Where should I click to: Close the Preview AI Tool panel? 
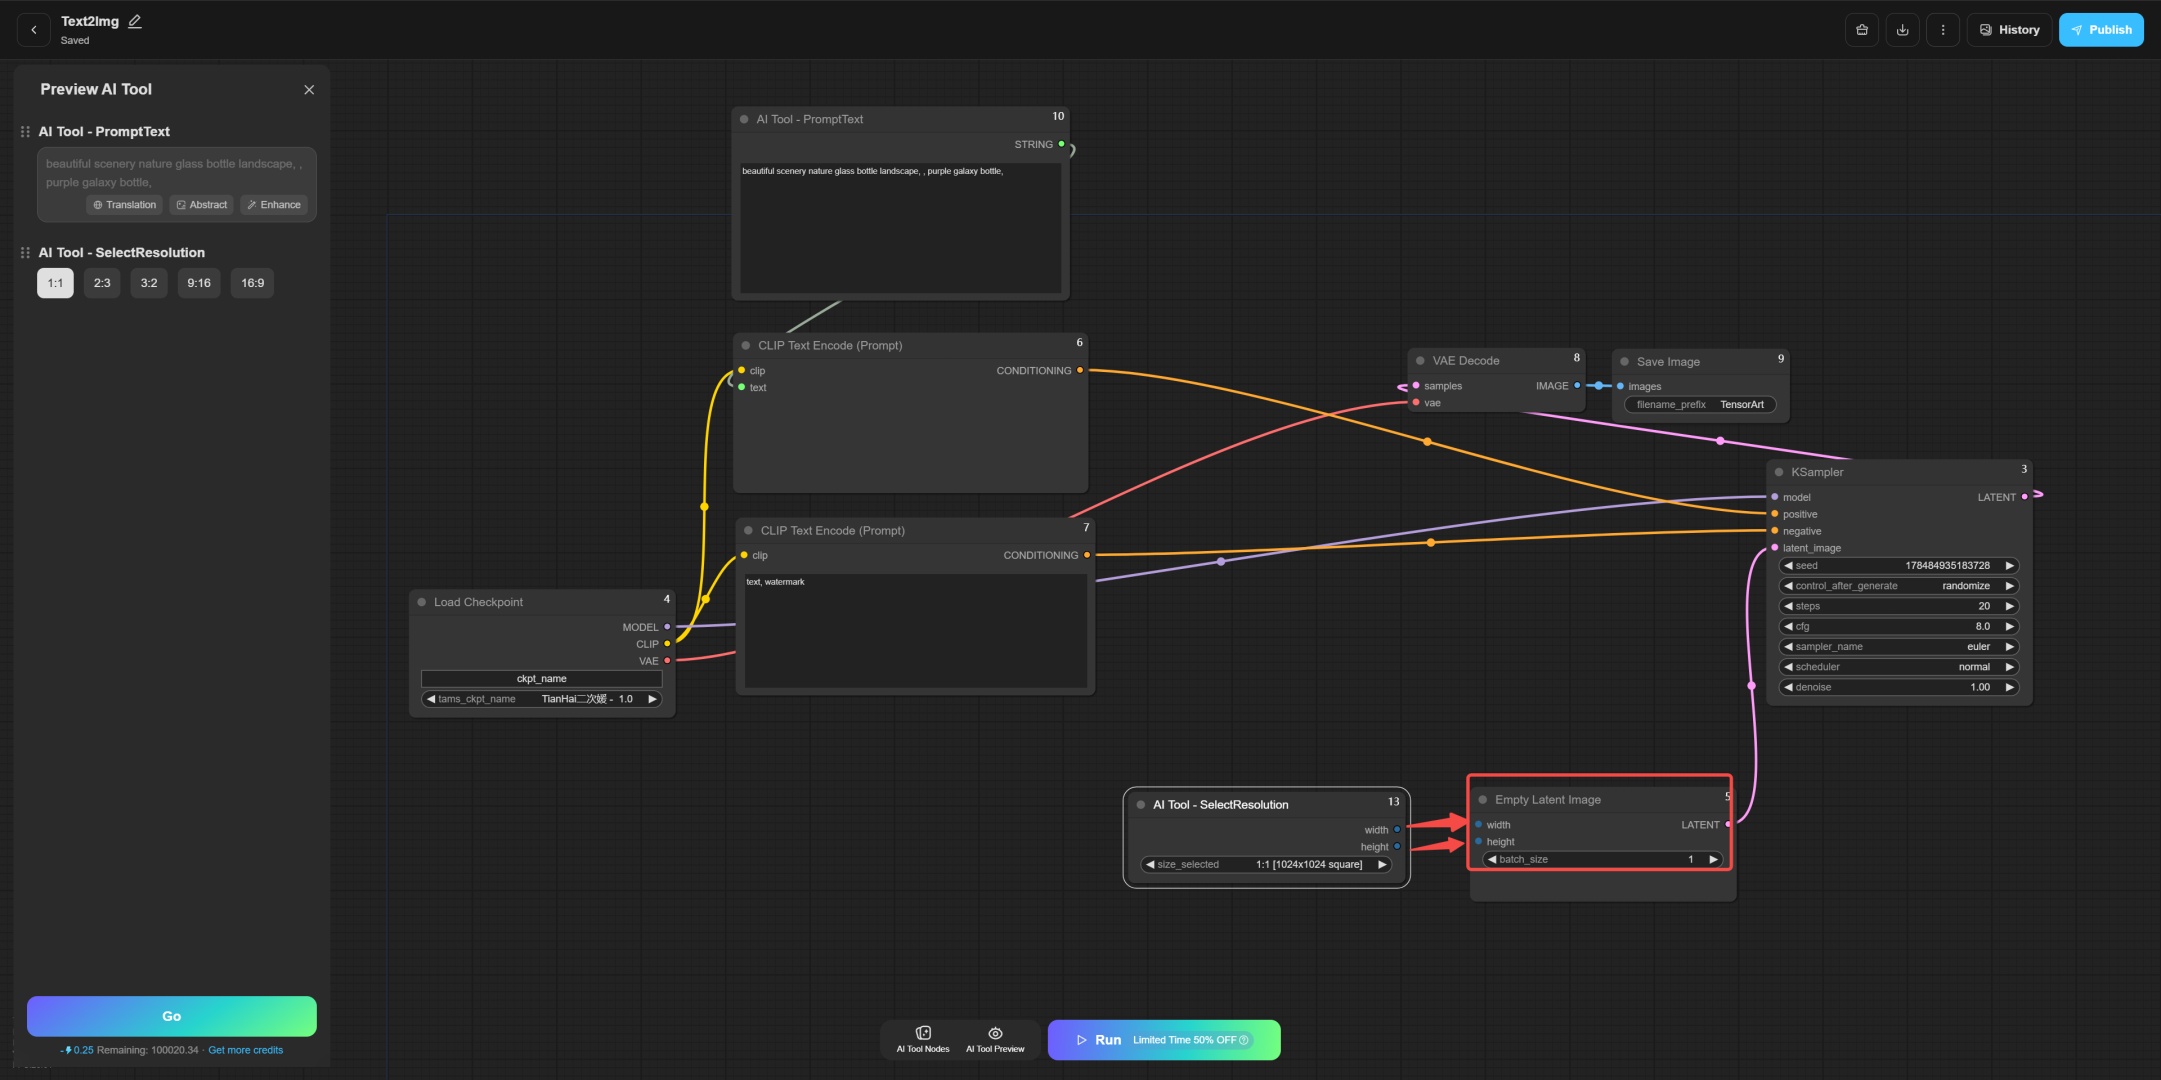tap(309, 90)
